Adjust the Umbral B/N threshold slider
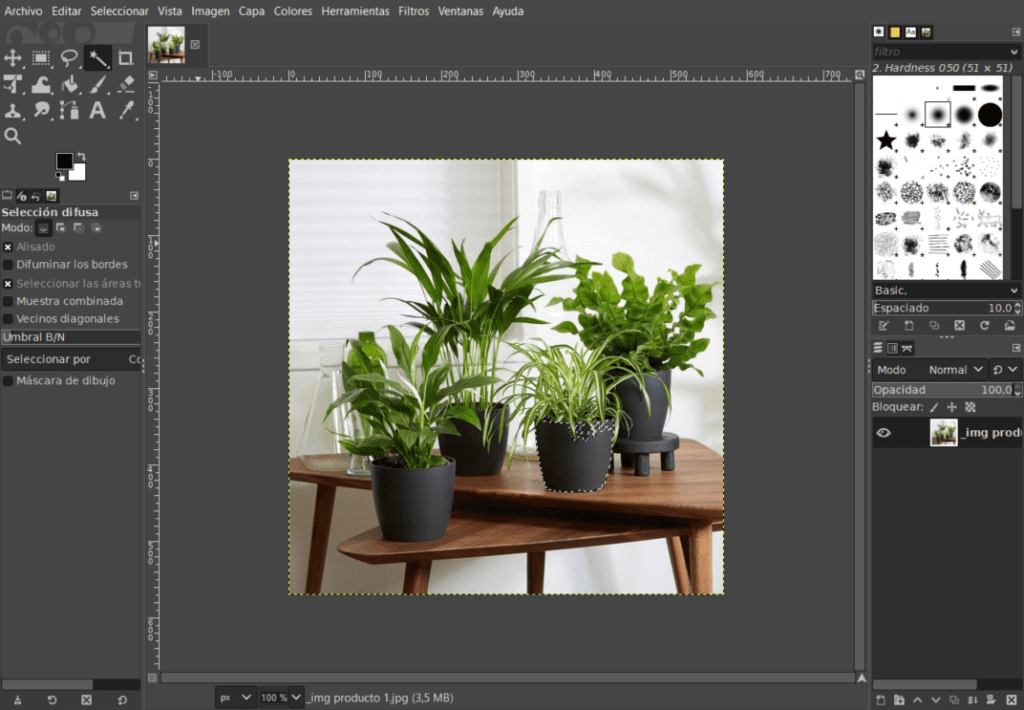 pyautogui.click(x=71, y=337)
